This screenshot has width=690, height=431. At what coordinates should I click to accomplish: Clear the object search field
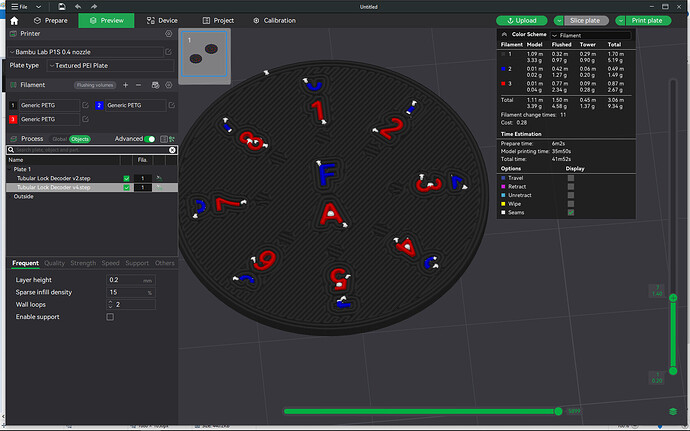[x=172, y=150]
